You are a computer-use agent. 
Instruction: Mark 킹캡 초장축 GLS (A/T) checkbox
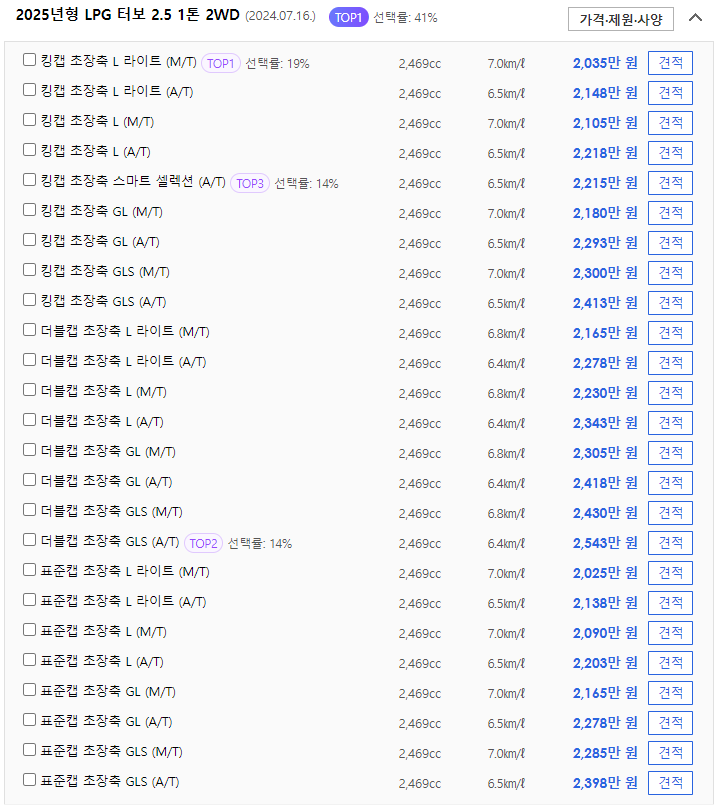click(29, 300)
